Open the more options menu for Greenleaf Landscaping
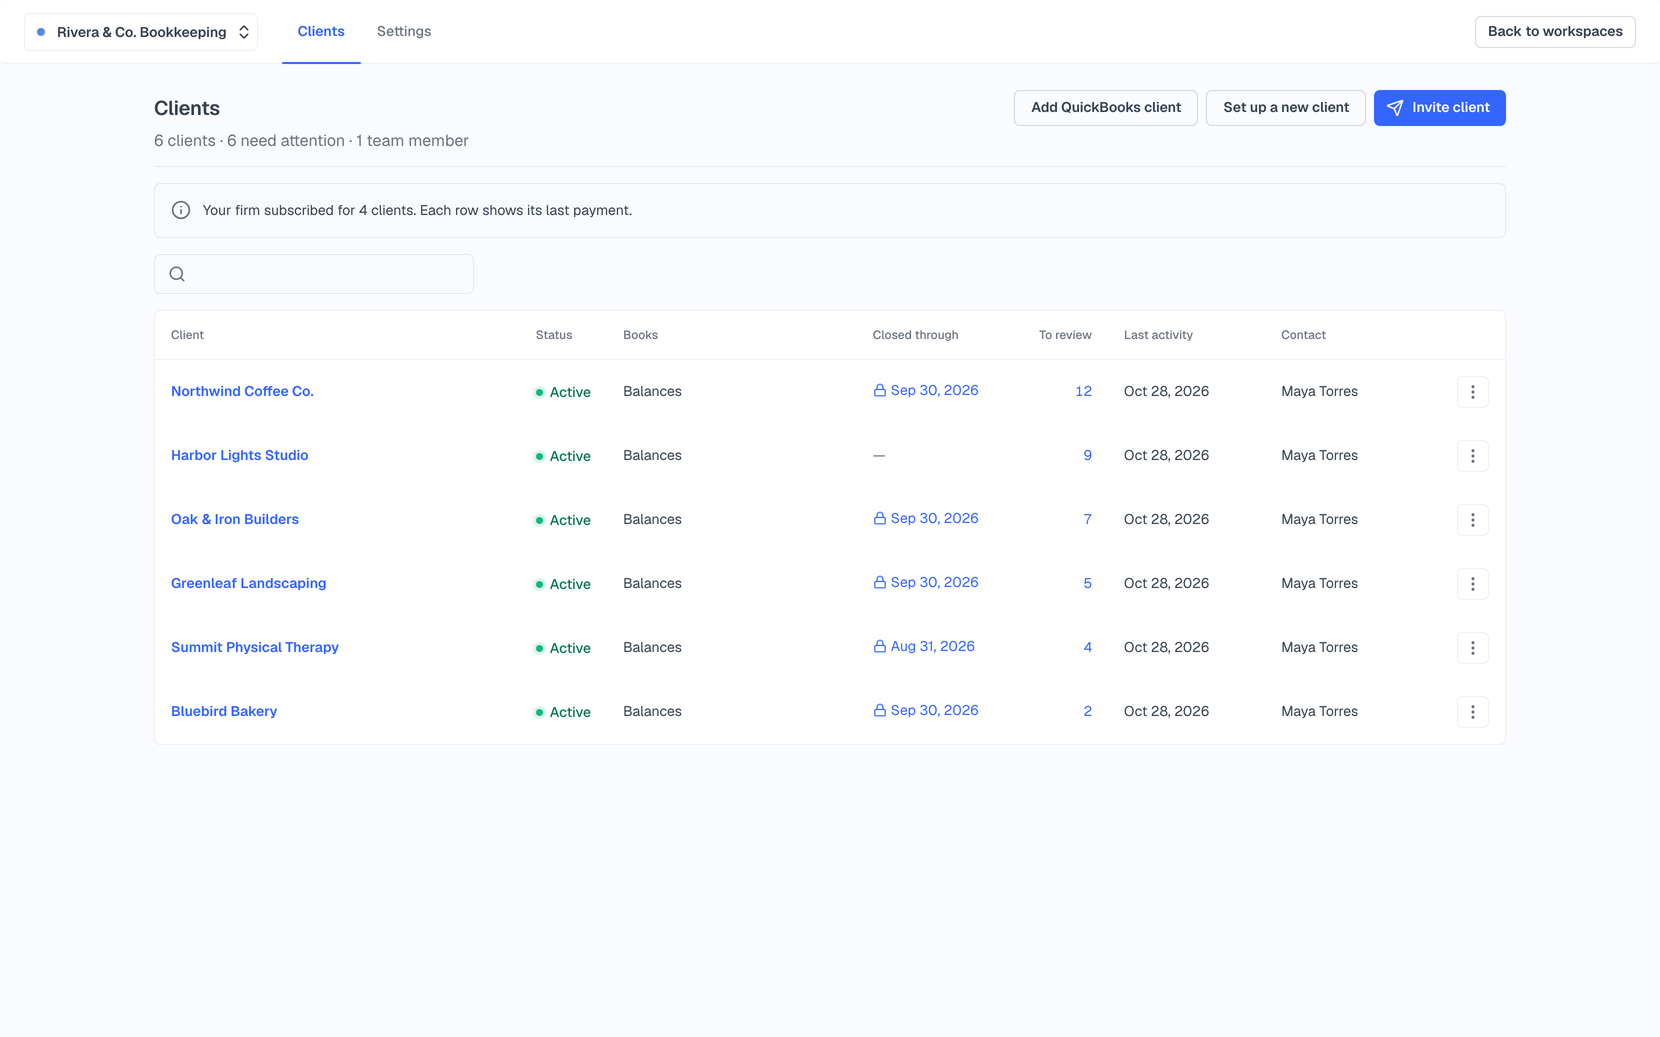 pyautogui.click(x=1473, y=584)
